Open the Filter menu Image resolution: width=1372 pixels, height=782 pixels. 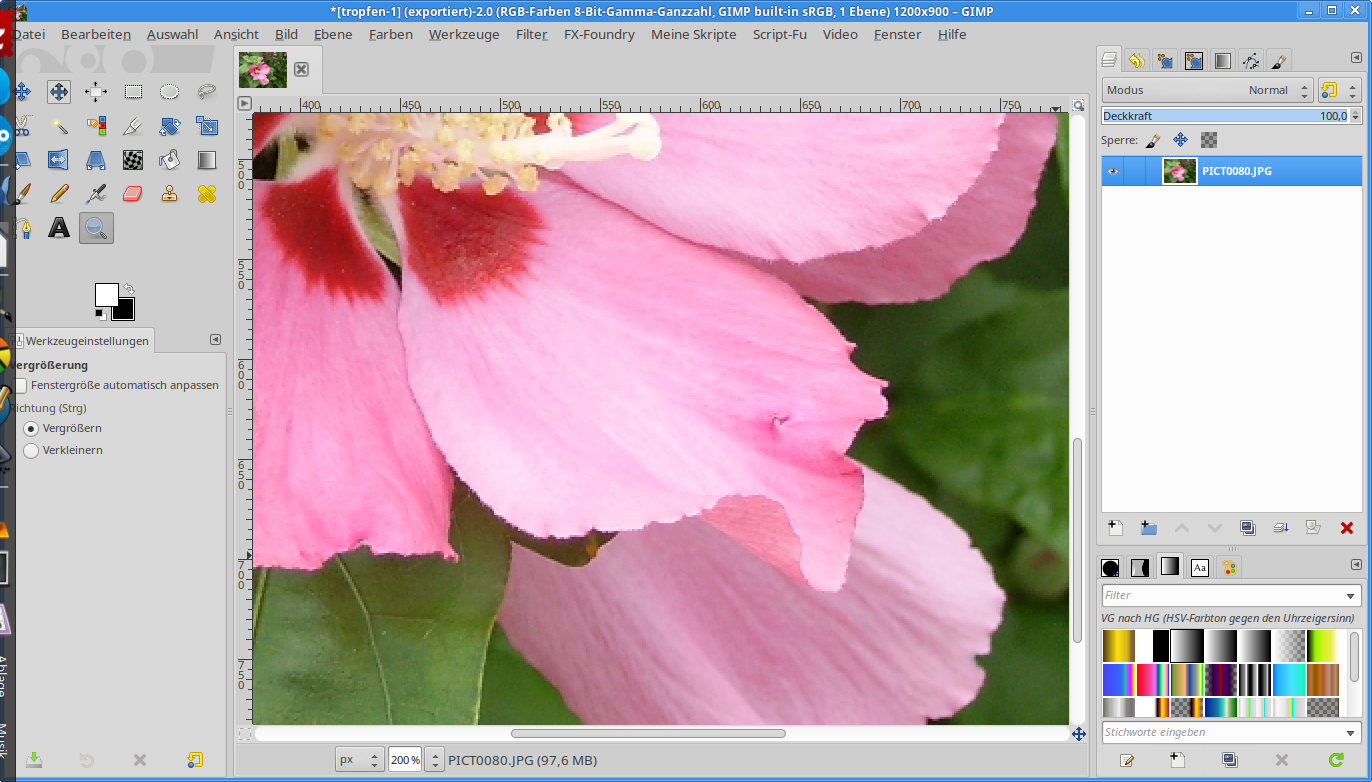click(531, 34)
